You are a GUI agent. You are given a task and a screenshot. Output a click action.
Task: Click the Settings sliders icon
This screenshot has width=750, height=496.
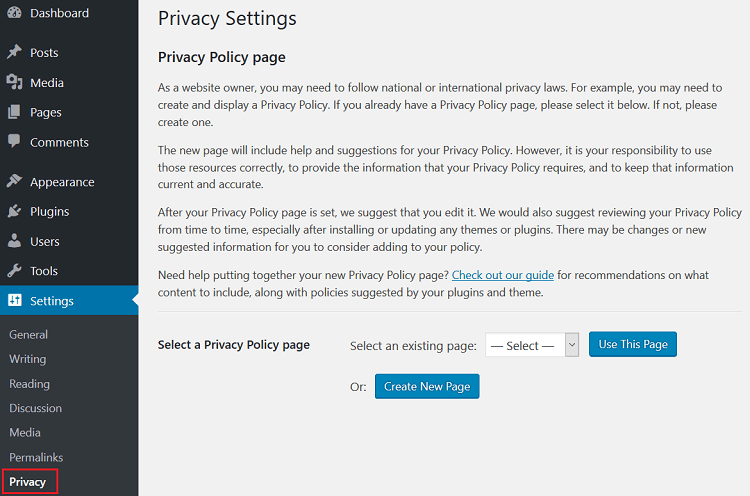click(x=15, y=300)
